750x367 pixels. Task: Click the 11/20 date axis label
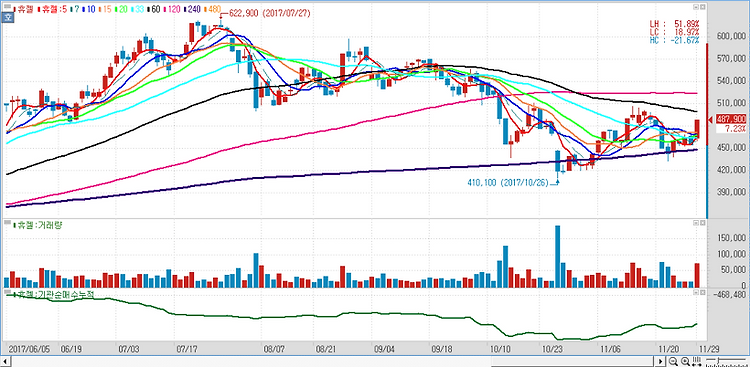669,349
